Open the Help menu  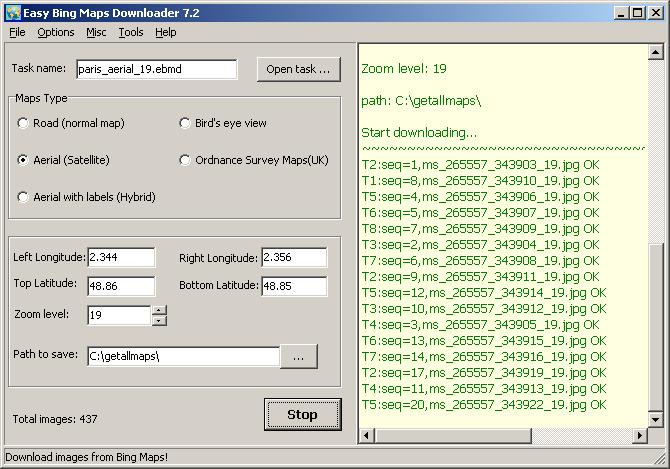click(165, 32)
